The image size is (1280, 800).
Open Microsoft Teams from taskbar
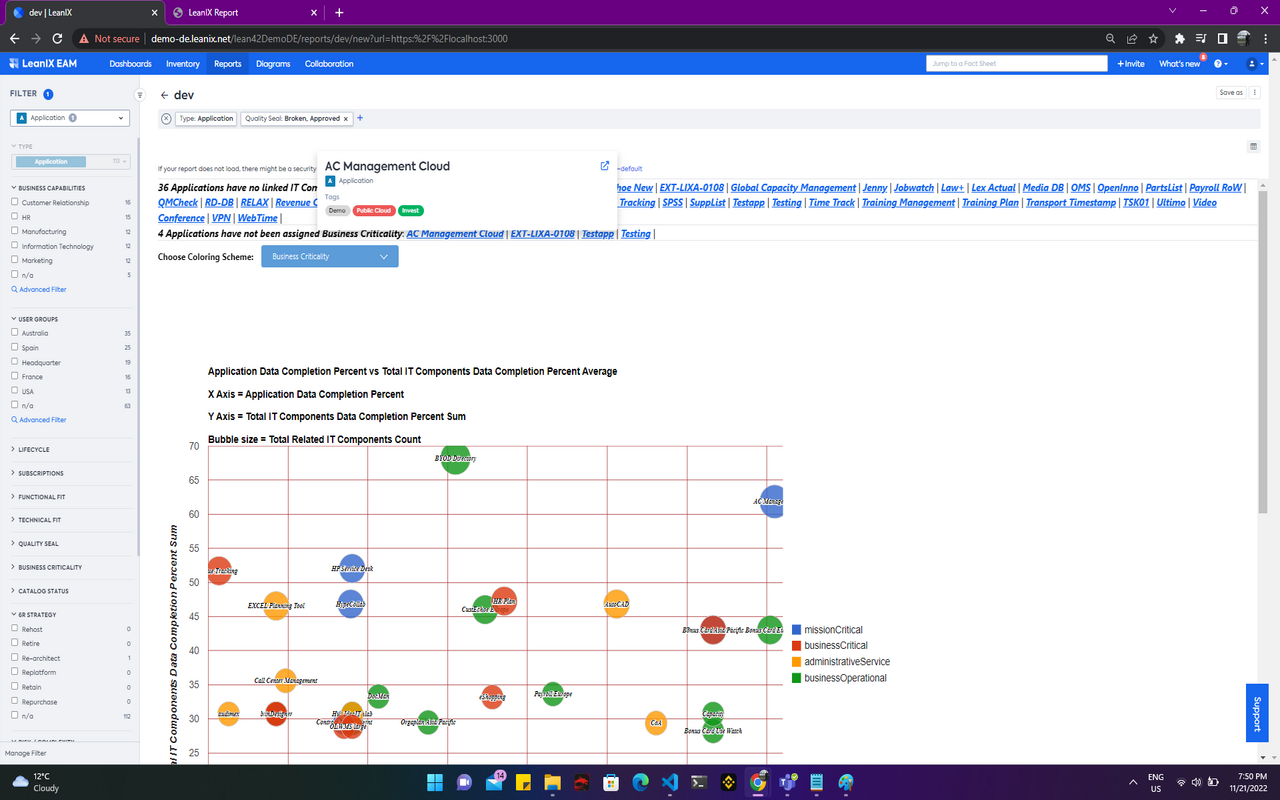pos(787,782)
